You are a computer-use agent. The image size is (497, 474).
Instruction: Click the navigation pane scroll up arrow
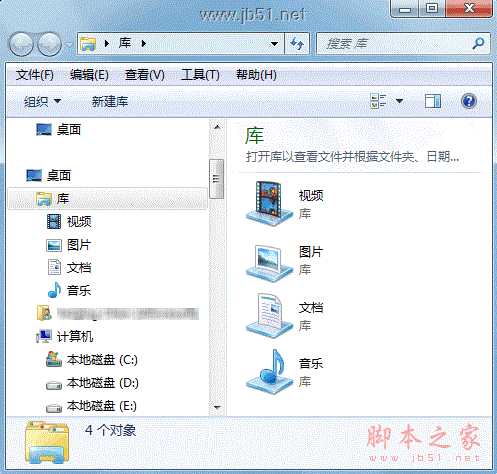coord(217,127)
